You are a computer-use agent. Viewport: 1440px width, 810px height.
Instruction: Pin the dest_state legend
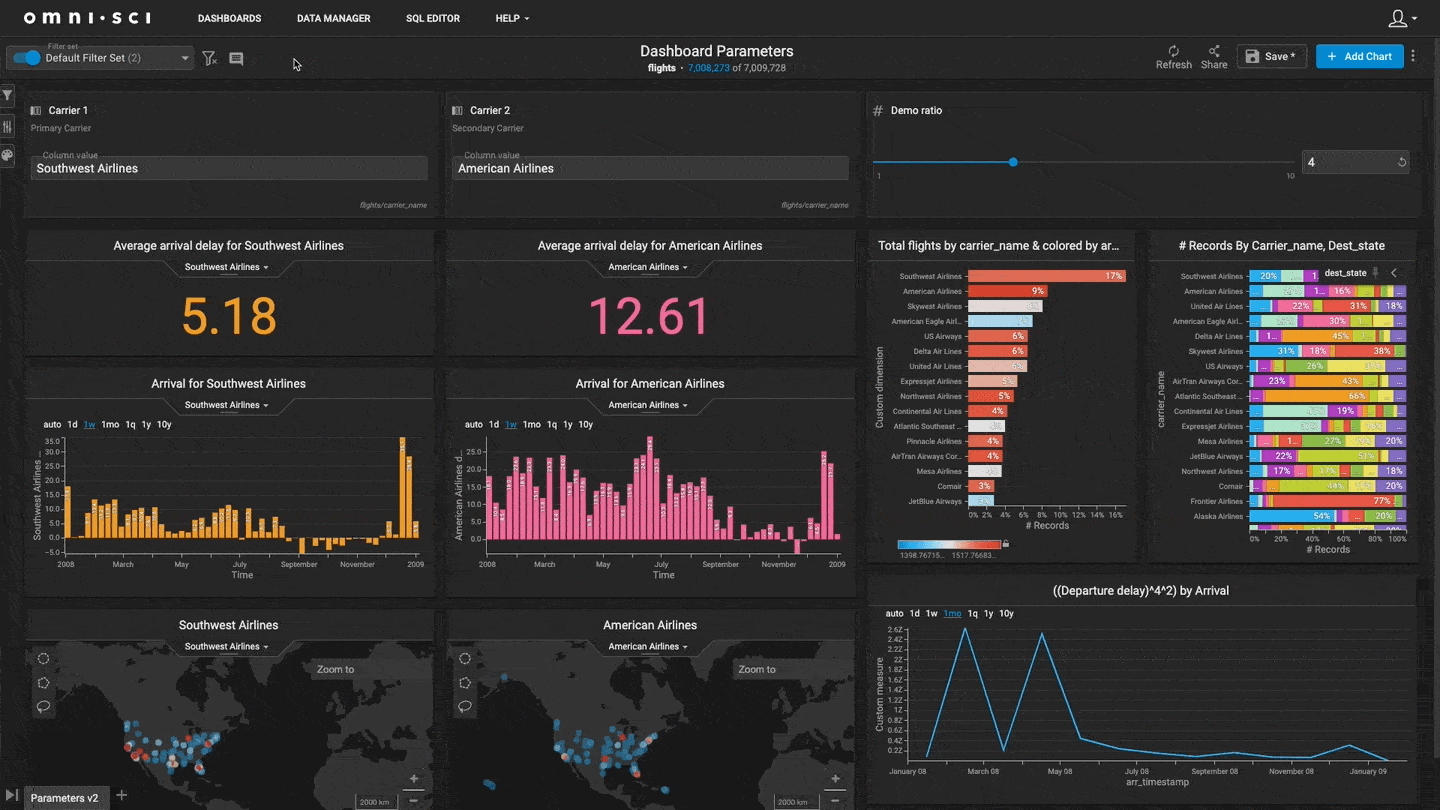pos(1376,273)
